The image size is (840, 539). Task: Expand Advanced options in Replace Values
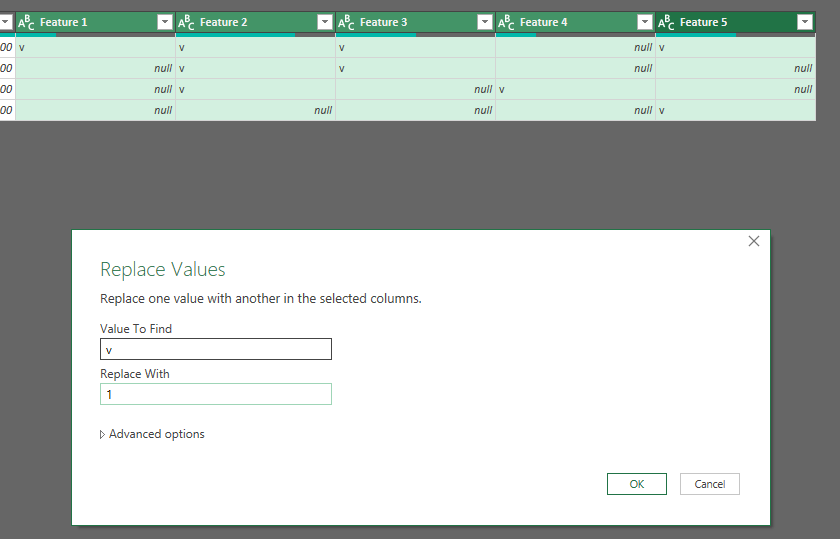(152, 434)
